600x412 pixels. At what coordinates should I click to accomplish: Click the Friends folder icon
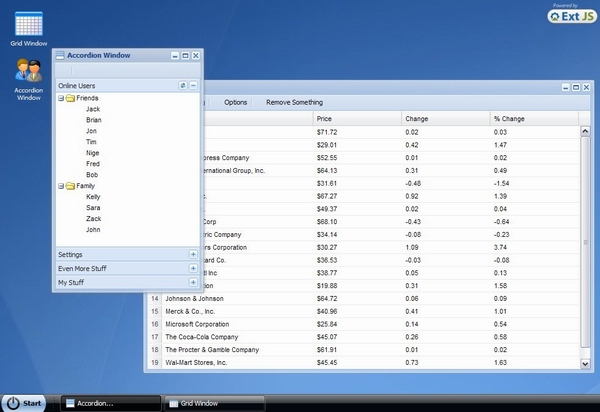pyautogui.click(x=70, y=98)
